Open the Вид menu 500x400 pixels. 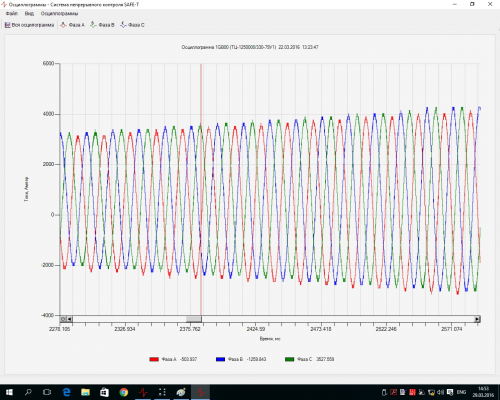(x=29, y=13)
